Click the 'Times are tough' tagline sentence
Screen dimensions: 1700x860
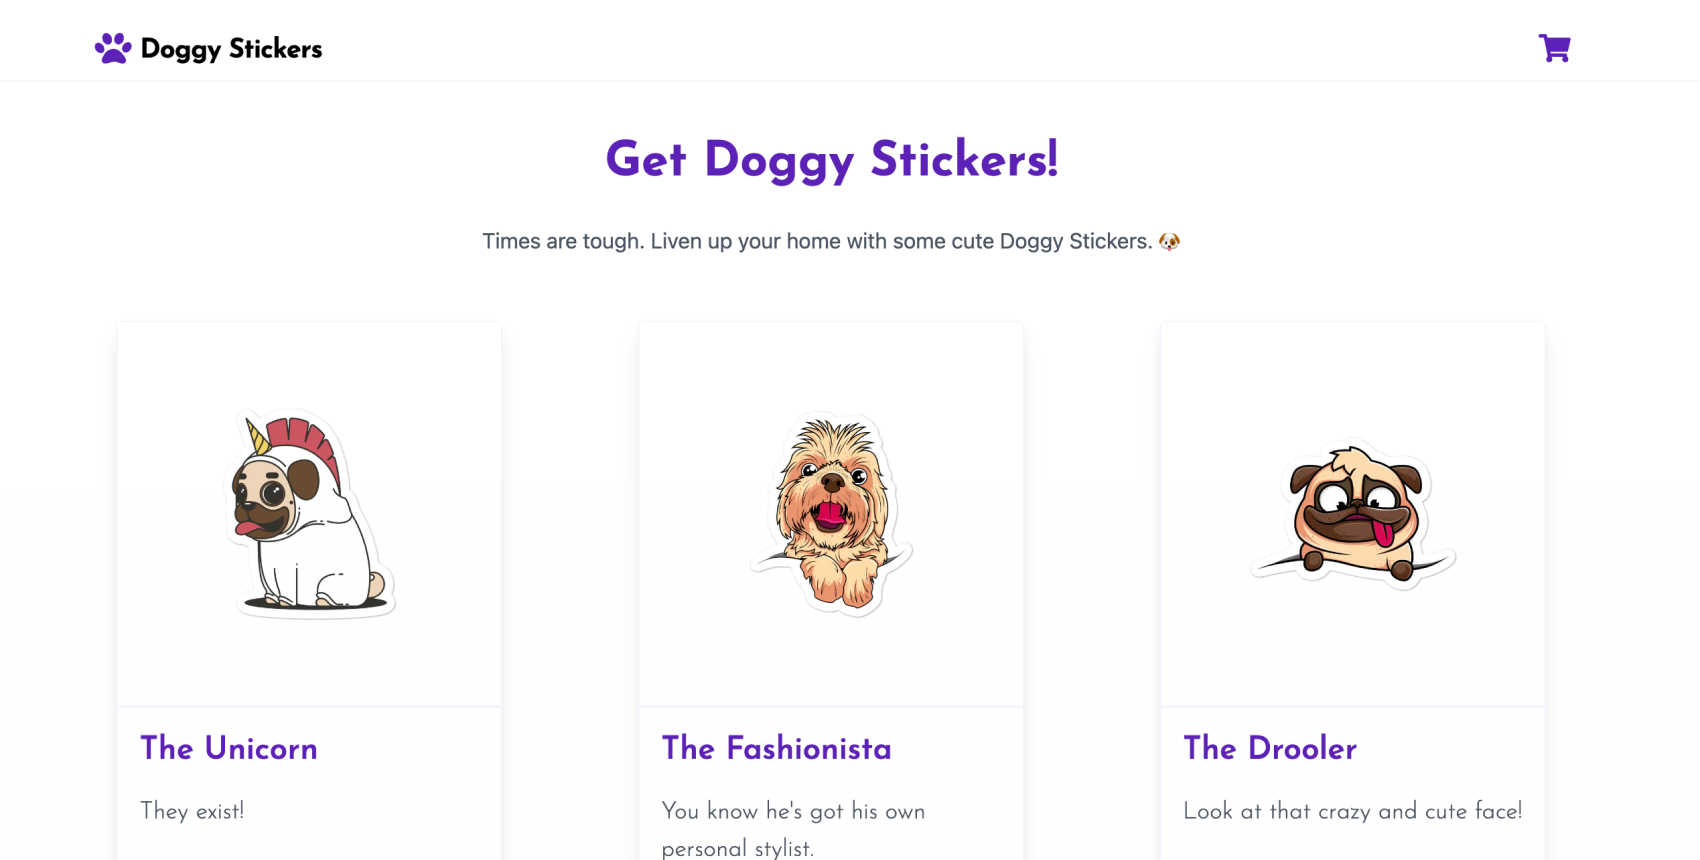[x=817, y=241]
